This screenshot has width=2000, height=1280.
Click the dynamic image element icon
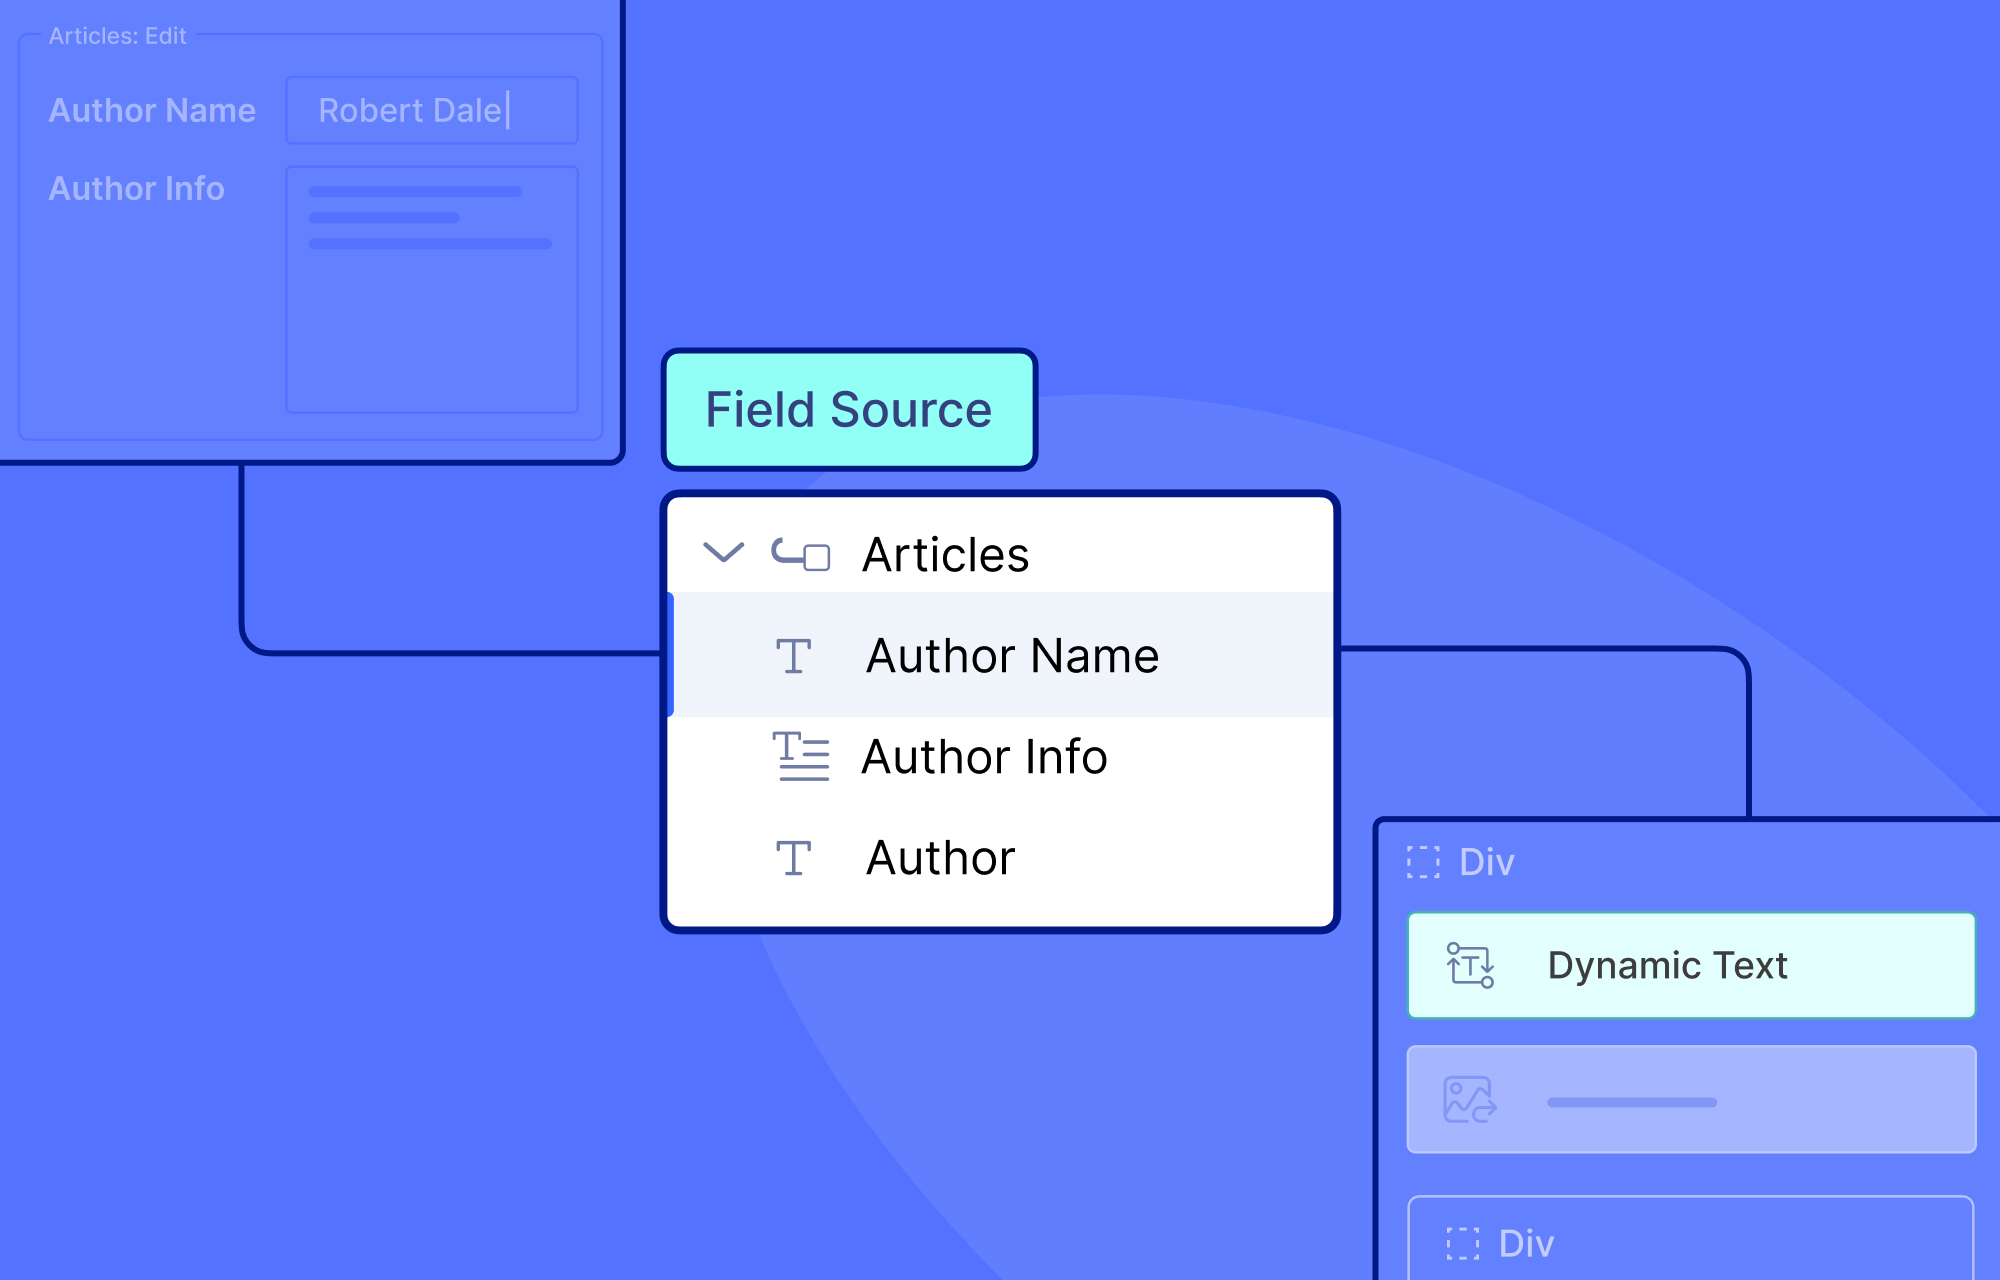pyautogui.click(x=1470, y=1100)
